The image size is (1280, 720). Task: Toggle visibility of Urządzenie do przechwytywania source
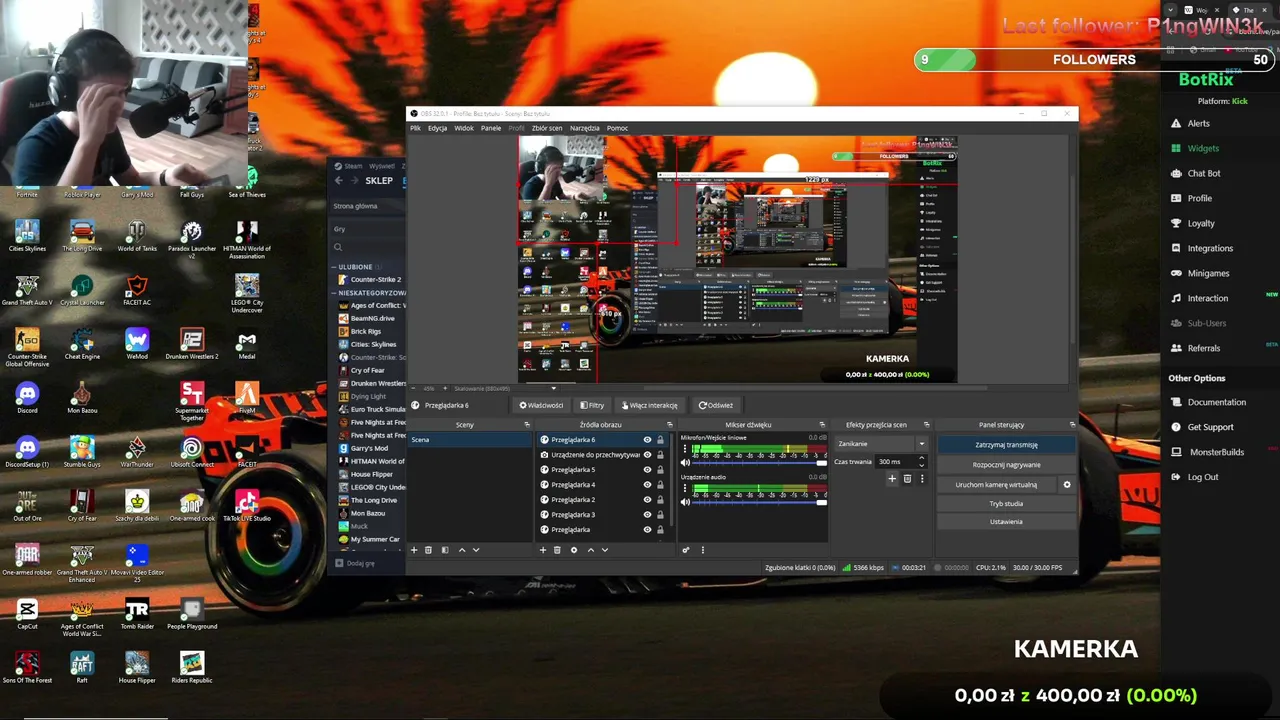click(647, 455)
